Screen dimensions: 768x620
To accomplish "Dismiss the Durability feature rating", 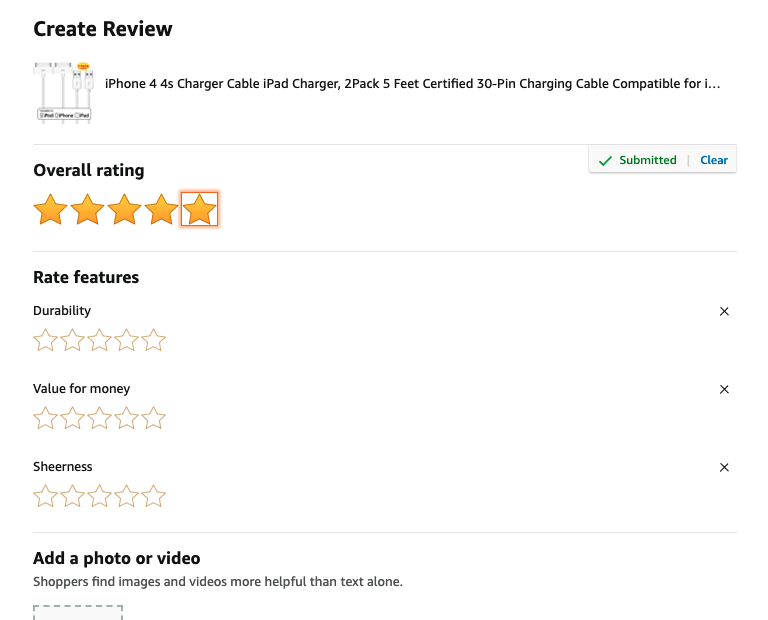I will point(725,312).
